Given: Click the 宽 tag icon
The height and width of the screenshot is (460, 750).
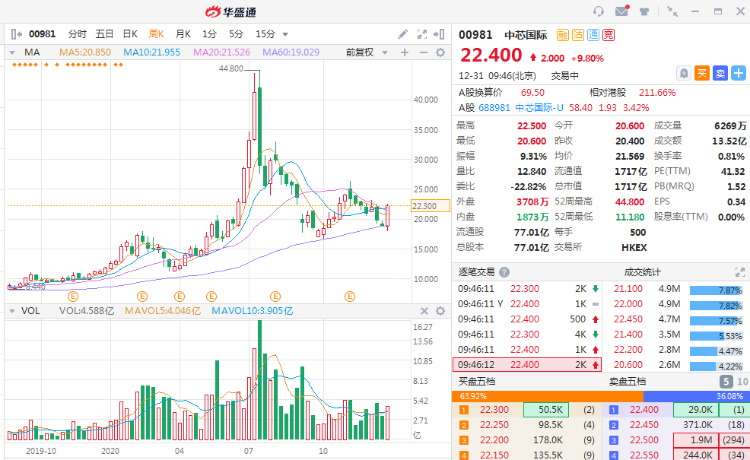Looking at the screenshot, I should tap(608, 35).
